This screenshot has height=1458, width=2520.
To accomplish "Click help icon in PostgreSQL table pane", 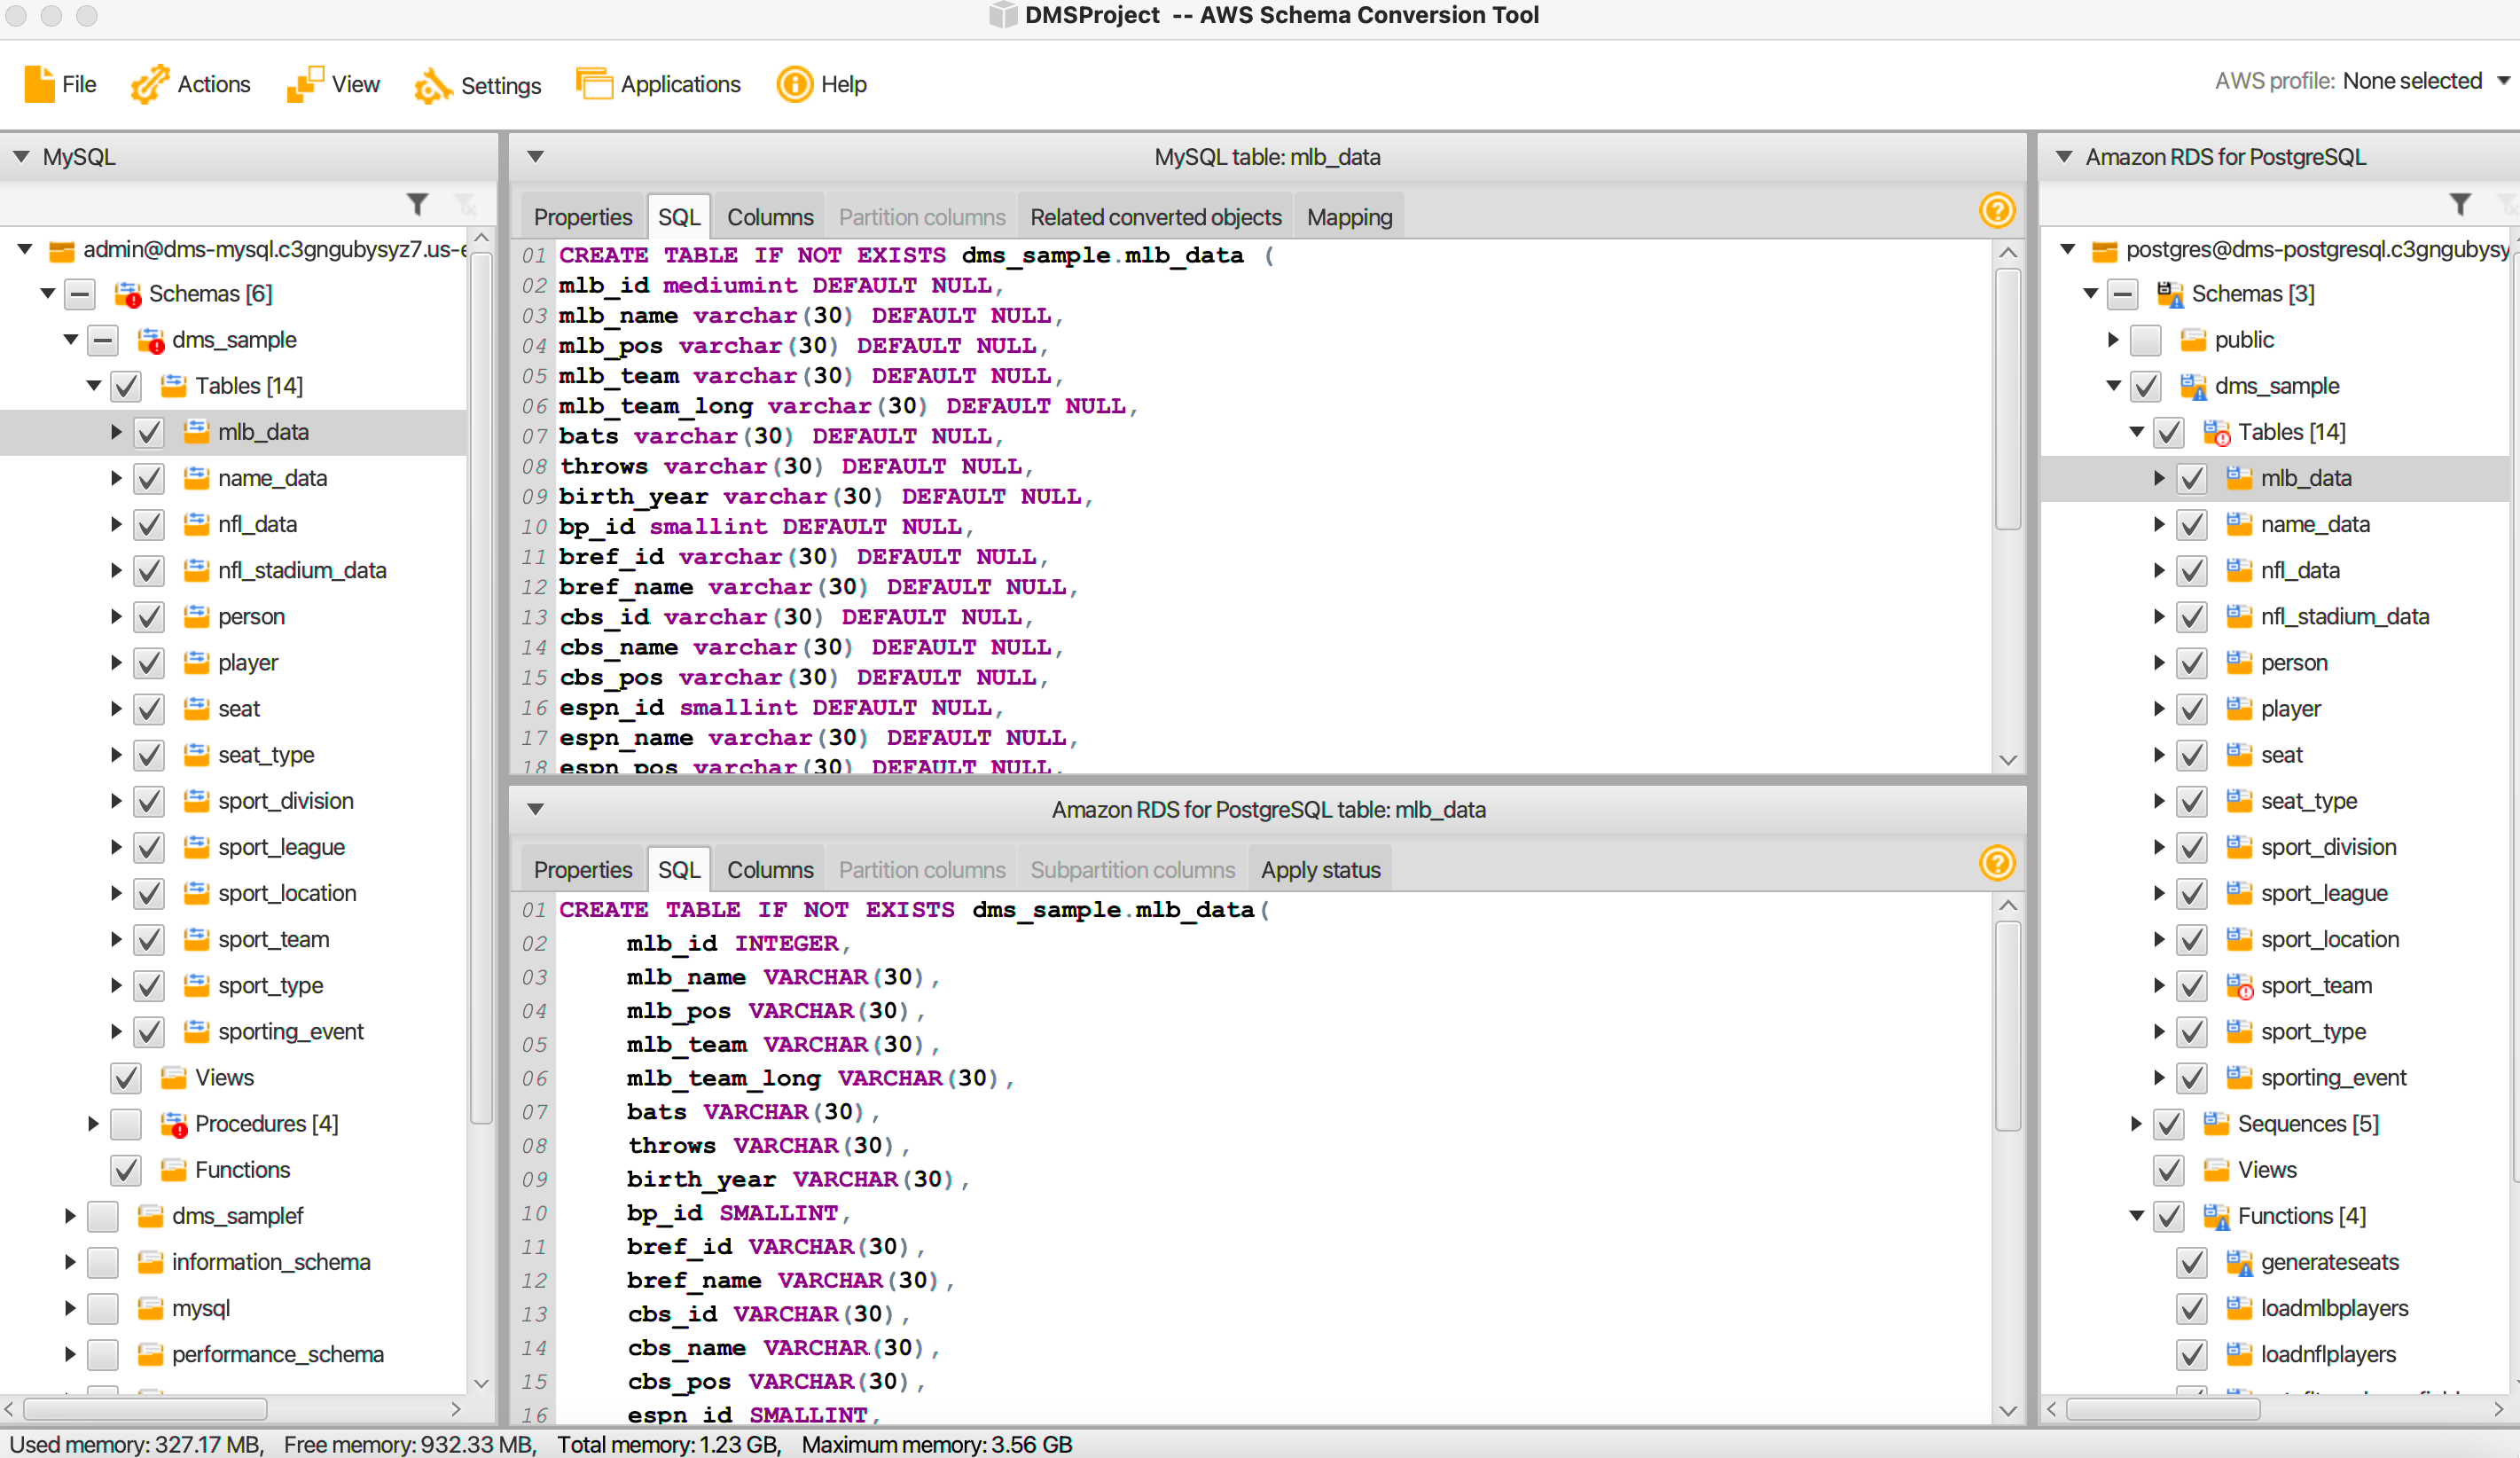I will point(1997,864).
